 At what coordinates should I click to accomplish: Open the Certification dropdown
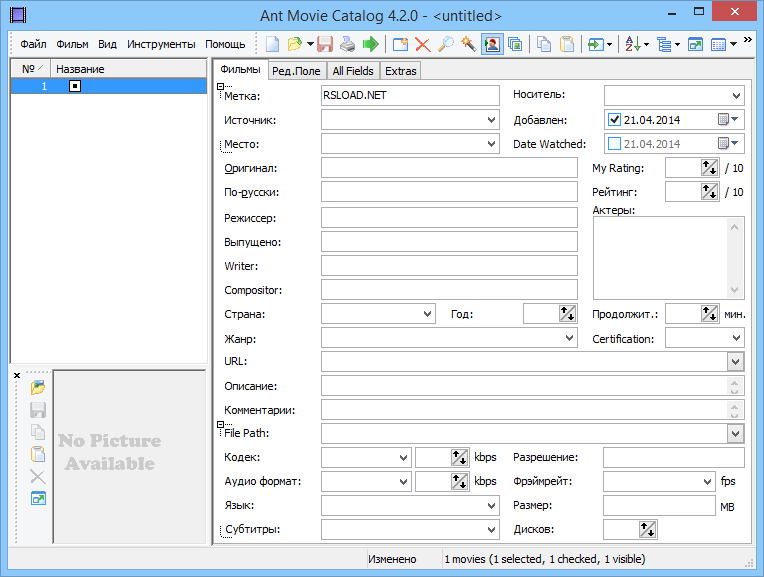[x=736, y=338]
